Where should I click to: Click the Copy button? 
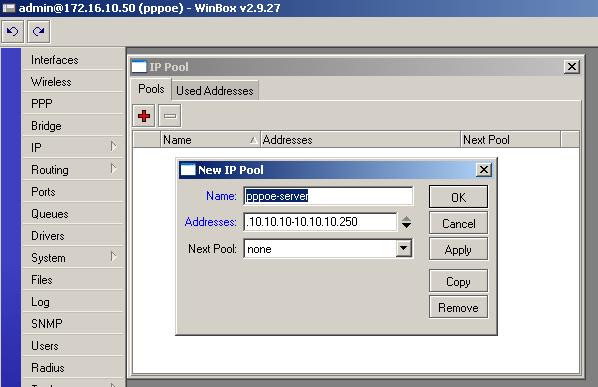coord(458,281)
